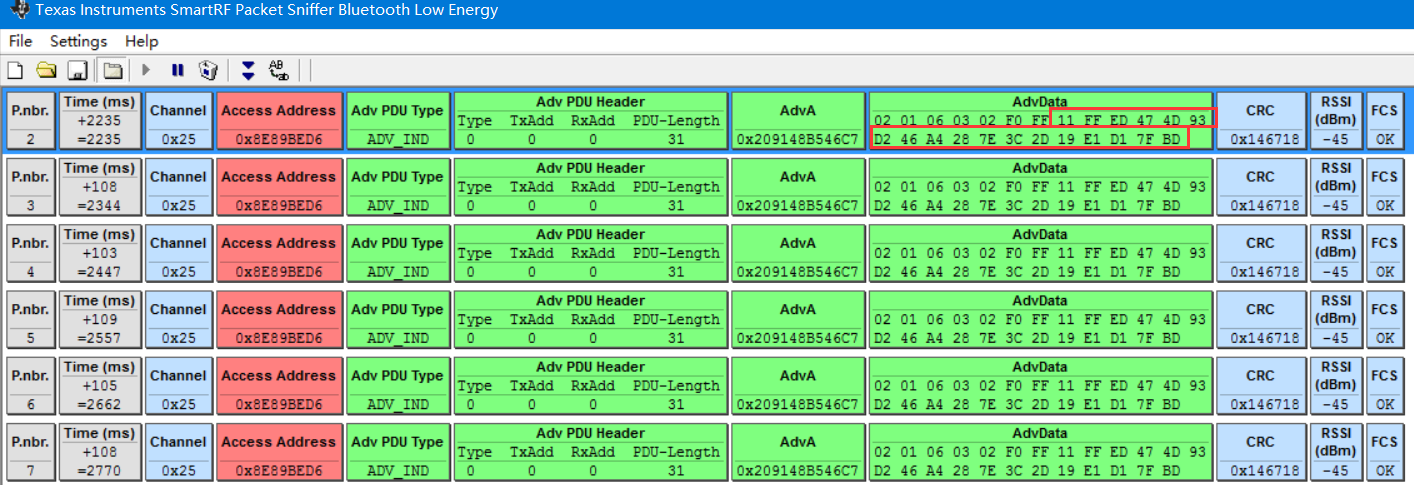Click the RSSI -45 cell of packet 3

pos(1336,187)
